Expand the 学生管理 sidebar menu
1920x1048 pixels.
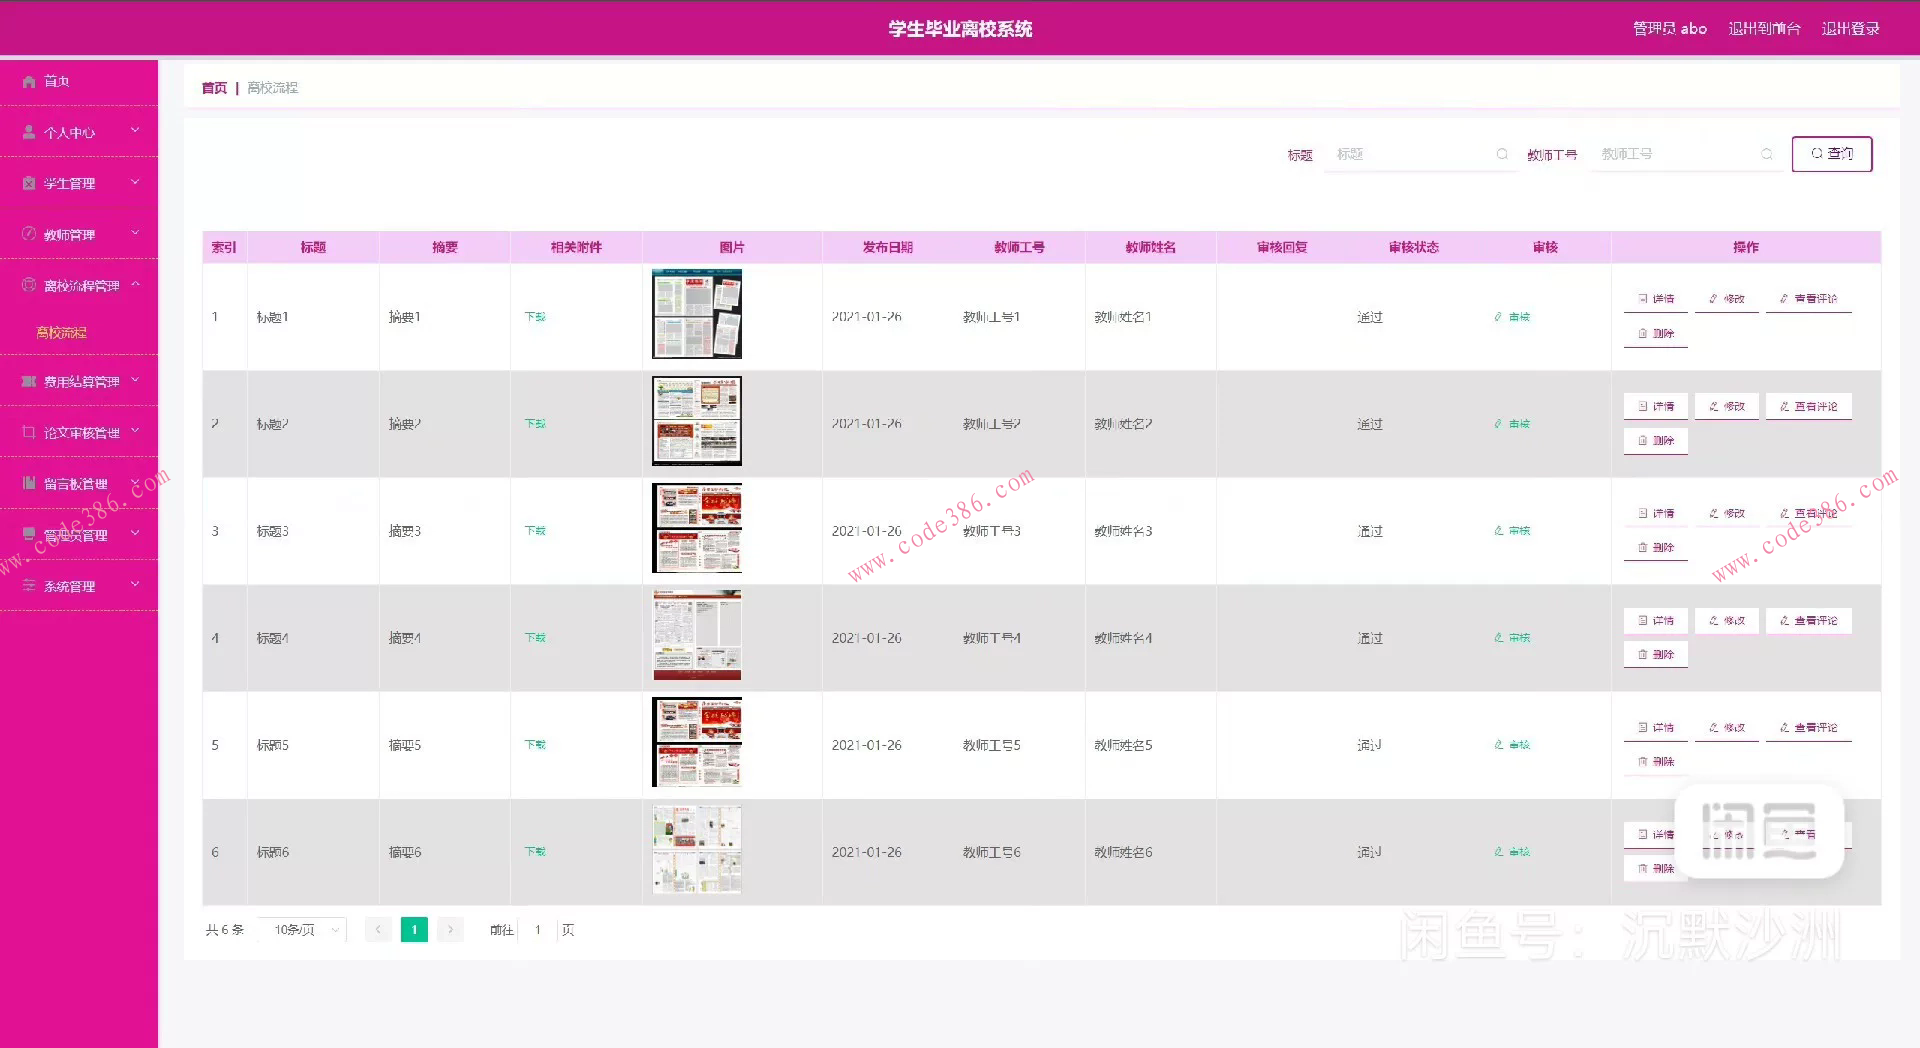click(x=79, y=183)
